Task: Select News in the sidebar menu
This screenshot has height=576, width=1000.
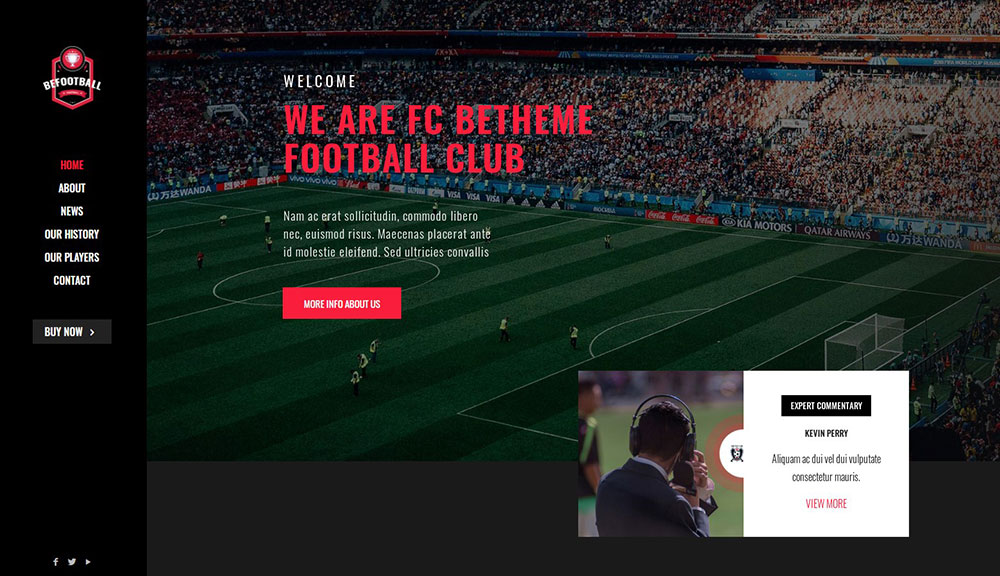Action: coord(72,211)
